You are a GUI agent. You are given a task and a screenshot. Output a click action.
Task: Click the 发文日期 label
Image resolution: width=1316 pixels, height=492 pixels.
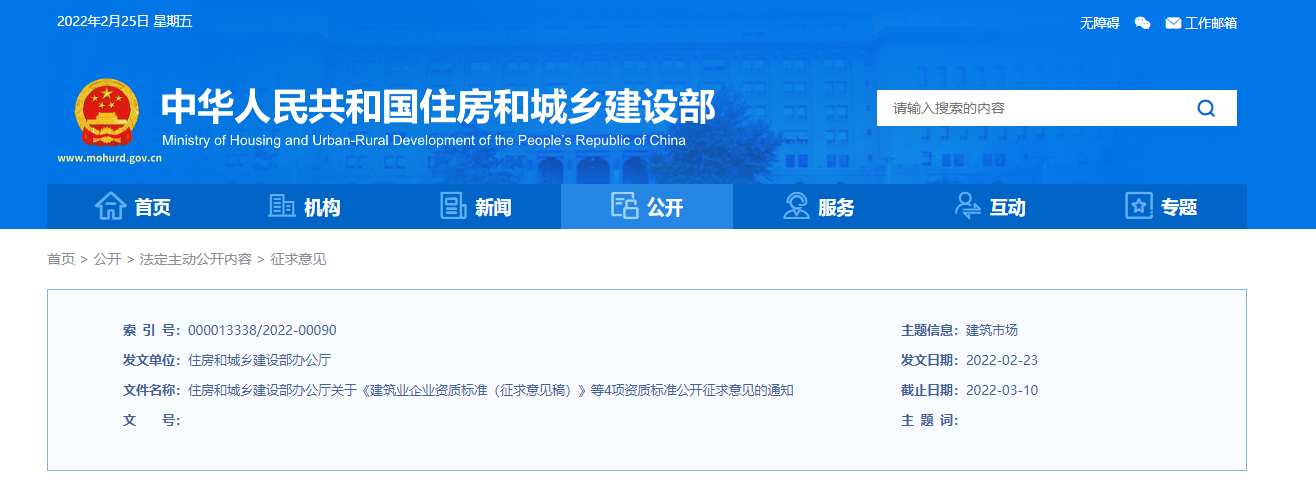tap(930, 360)
